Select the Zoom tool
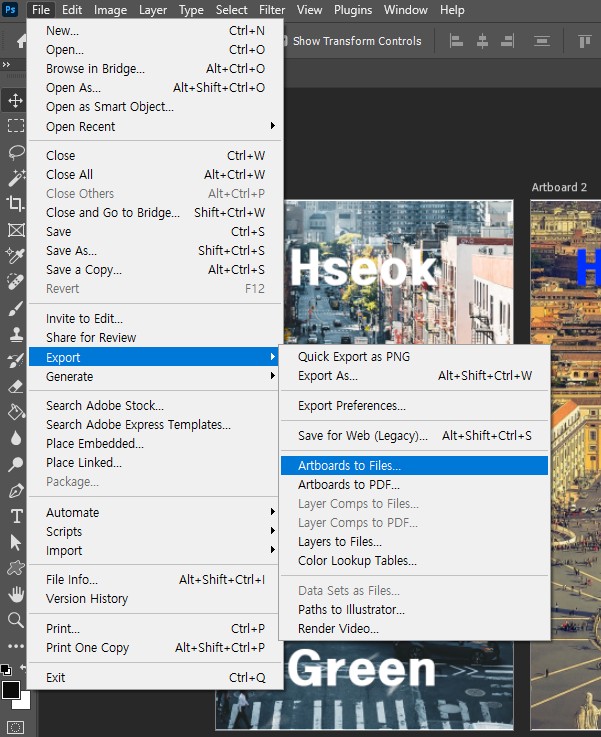Screen dimensions: 601x737 16,620
